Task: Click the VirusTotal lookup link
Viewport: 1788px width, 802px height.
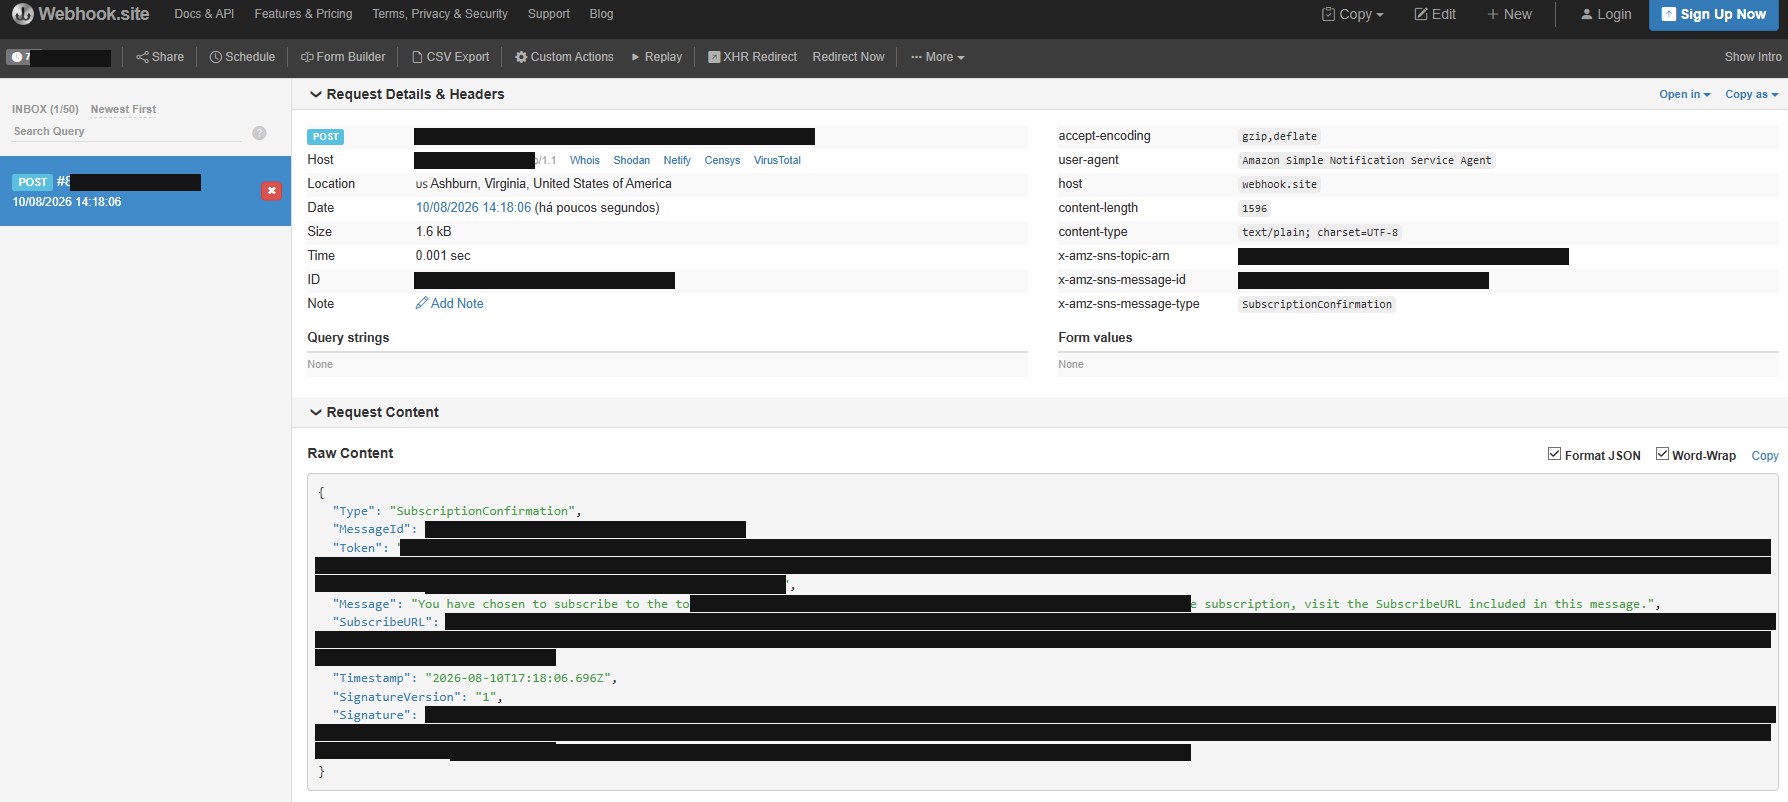Action: click(x=777, y=160)
